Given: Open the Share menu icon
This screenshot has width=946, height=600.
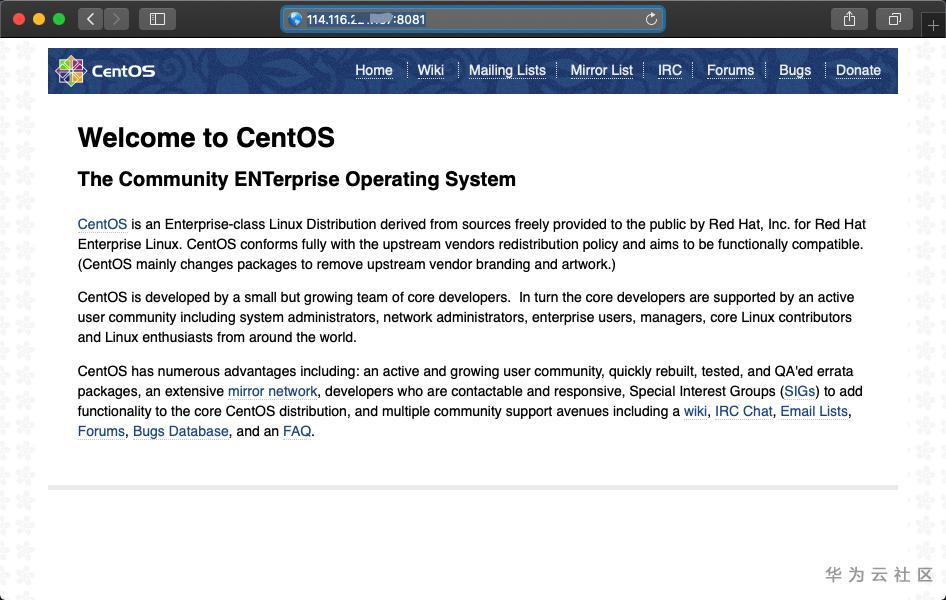Looking at the screenshot, I should click(849, 19).
